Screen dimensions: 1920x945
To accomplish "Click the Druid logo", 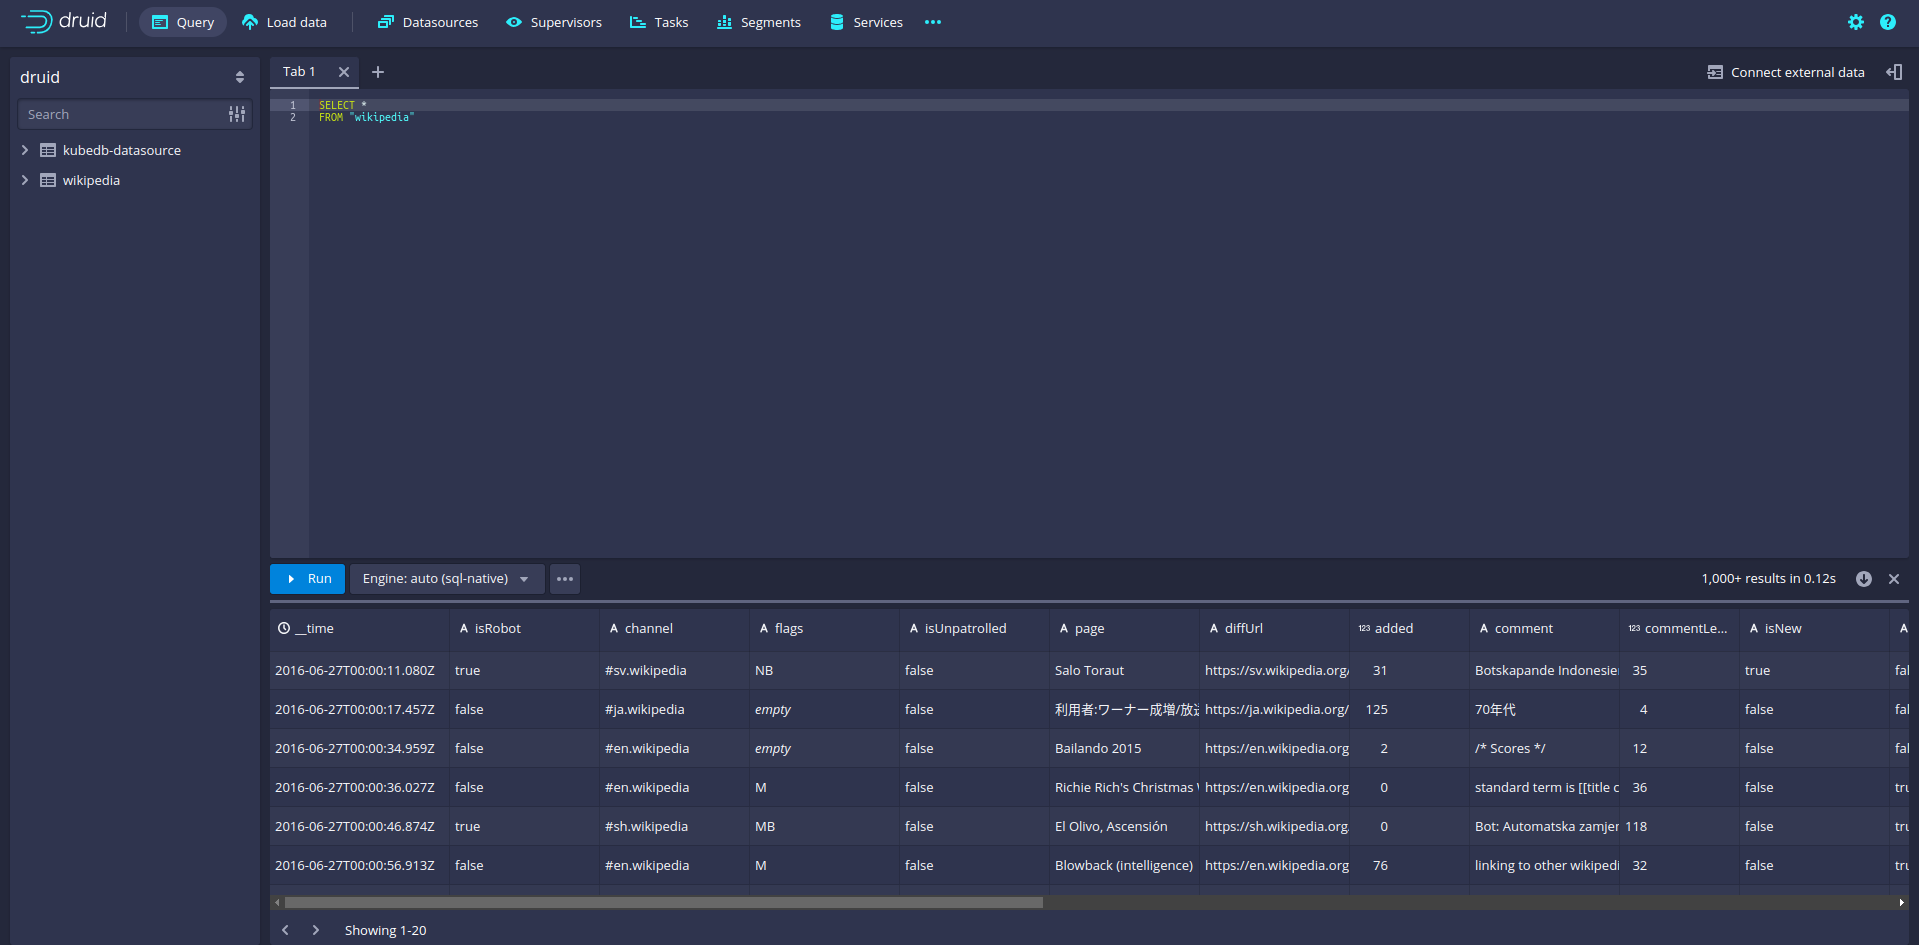I will (x=64, y=21).
